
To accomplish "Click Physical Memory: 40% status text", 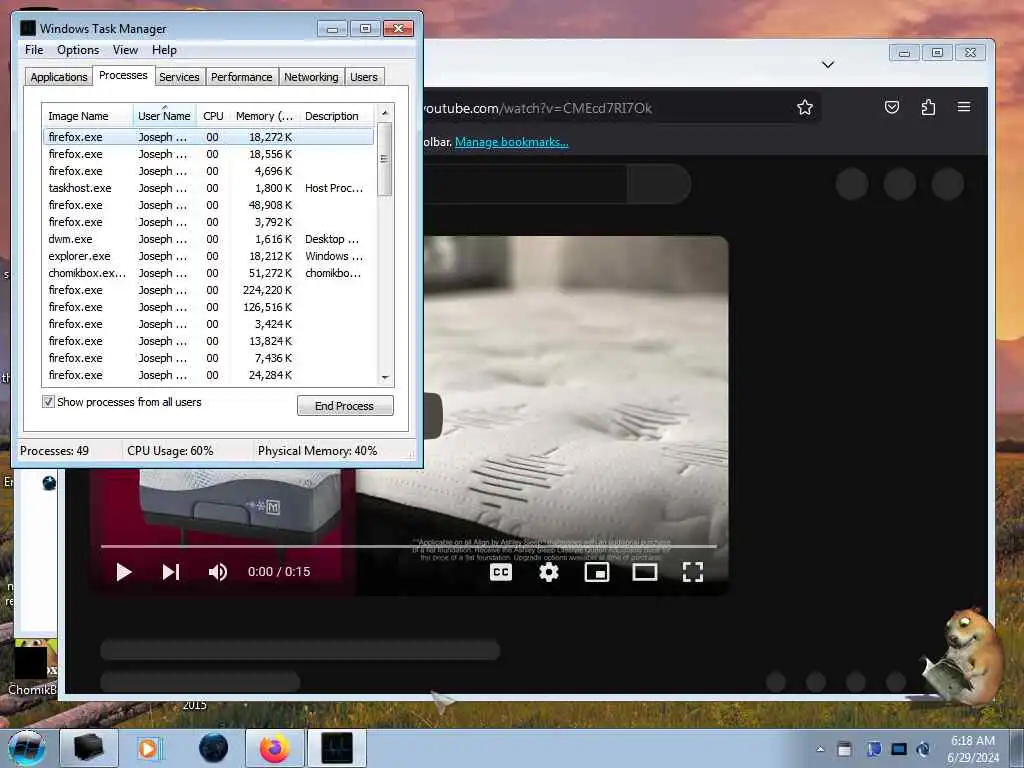I will click(317, 451).
